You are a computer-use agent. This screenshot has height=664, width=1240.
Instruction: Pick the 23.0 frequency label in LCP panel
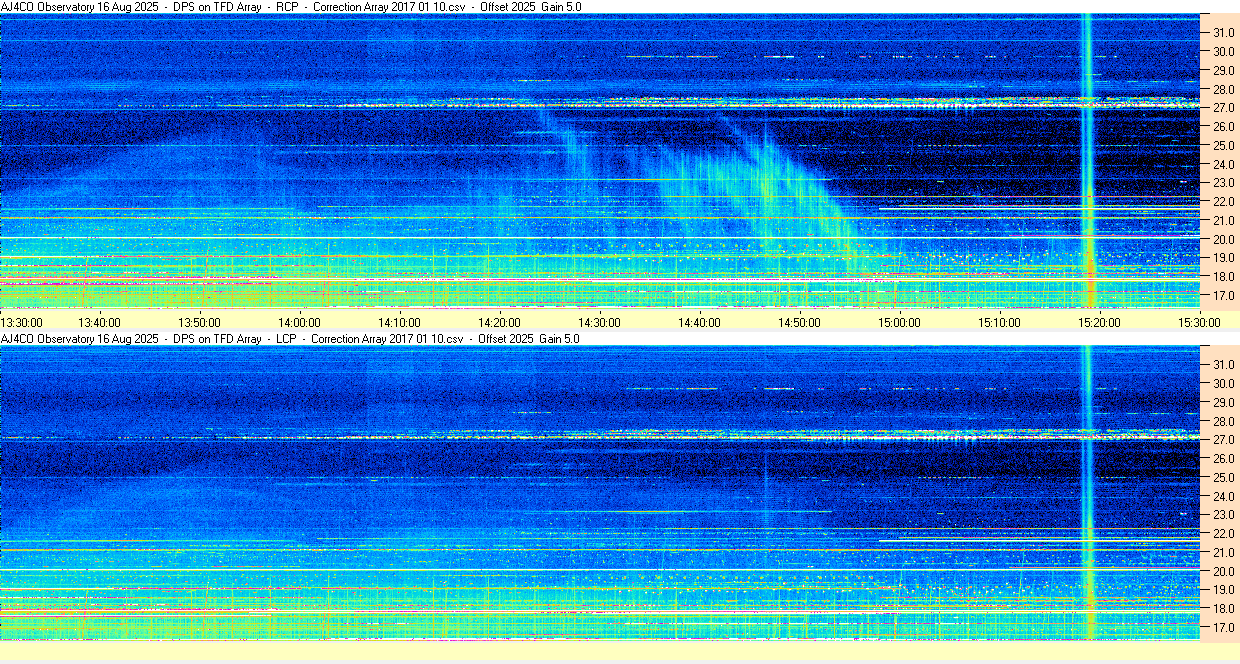(1224, 515)
